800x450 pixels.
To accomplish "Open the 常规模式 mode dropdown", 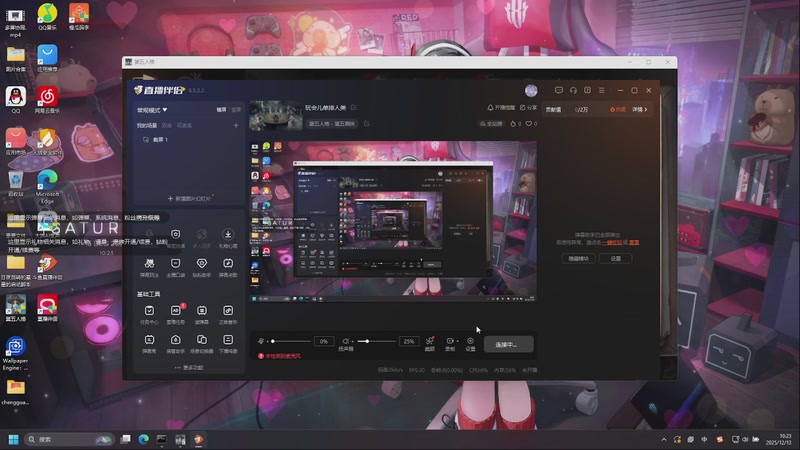I will [152, 110].
